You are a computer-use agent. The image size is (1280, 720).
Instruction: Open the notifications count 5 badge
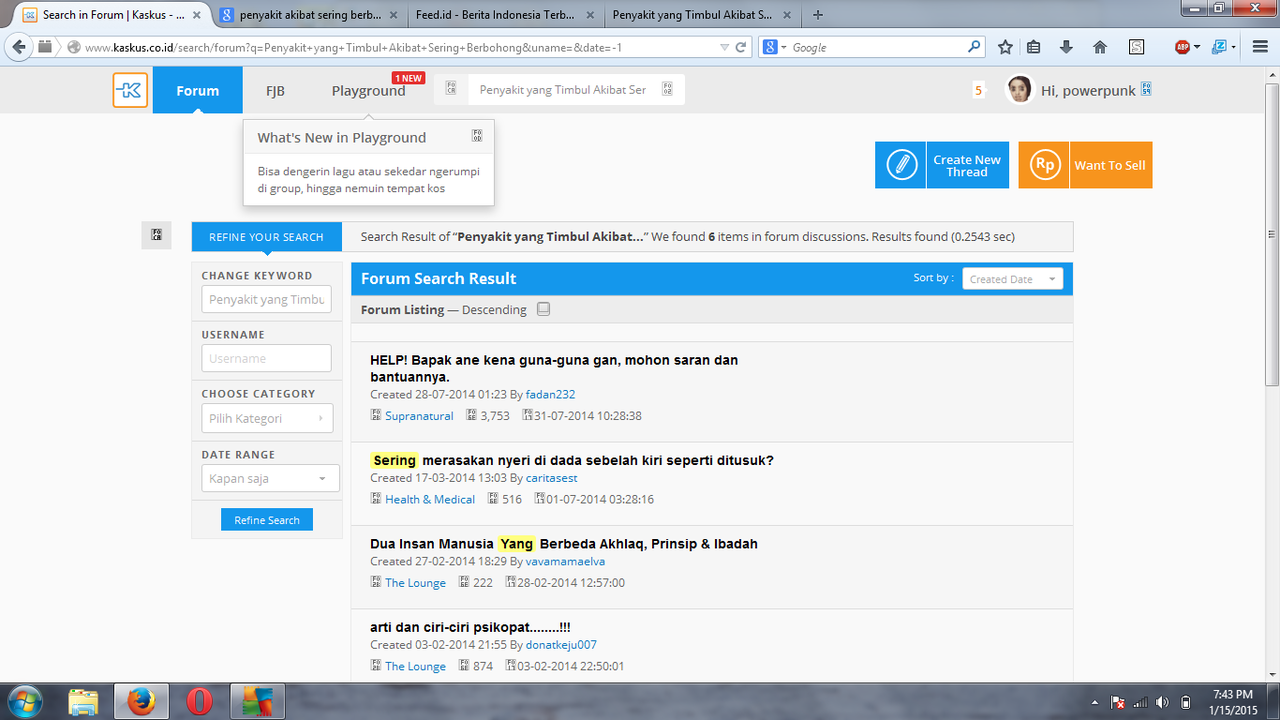pos(978,90)
